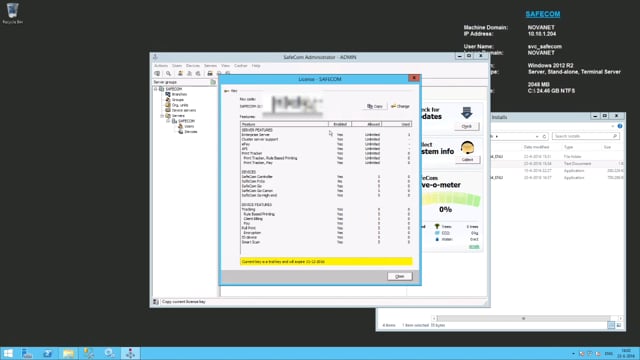Screen dimensions: 640x360
Task: Click the first server toolbar icon
Action: coord(157,73)
